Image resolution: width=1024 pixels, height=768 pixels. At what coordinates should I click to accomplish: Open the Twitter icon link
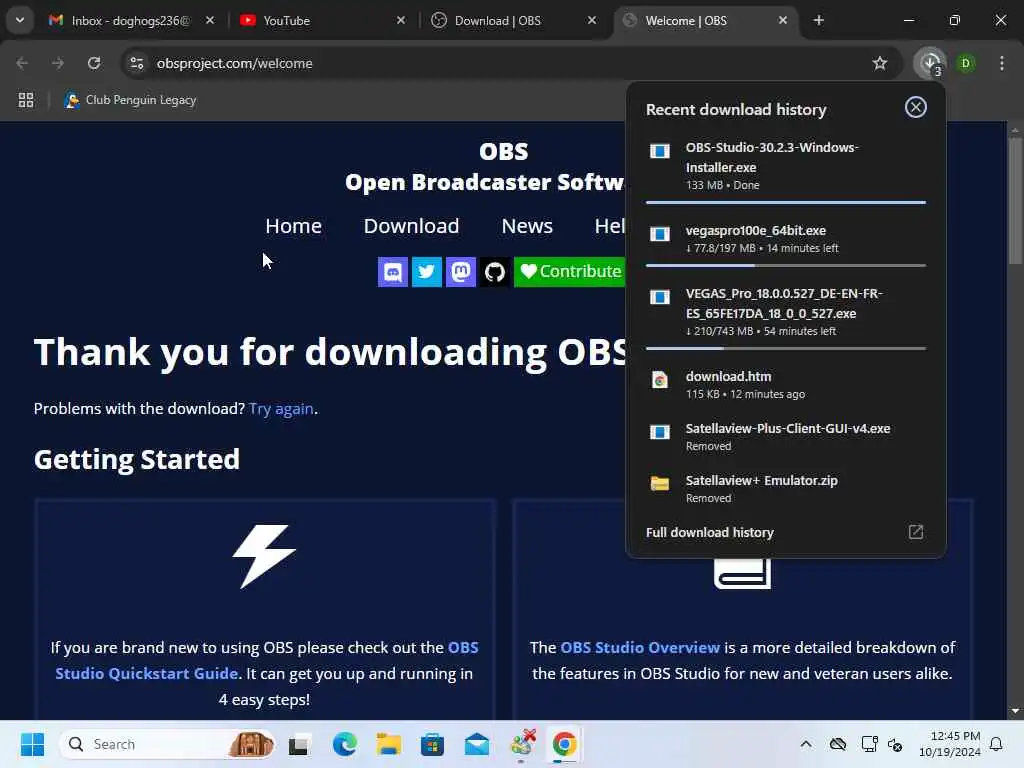click(426, 272)
